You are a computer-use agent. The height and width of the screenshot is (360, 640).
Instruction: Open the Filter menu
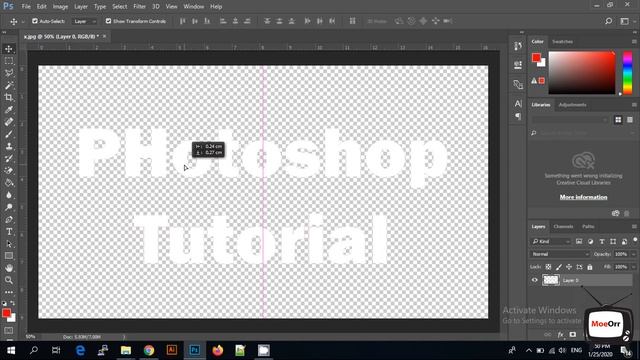pyautogui.click(x=140, y=7)
